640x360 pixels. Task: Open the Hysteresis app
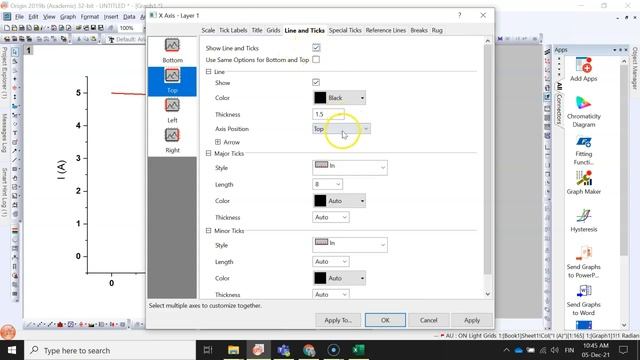click(x=583, y=221)
